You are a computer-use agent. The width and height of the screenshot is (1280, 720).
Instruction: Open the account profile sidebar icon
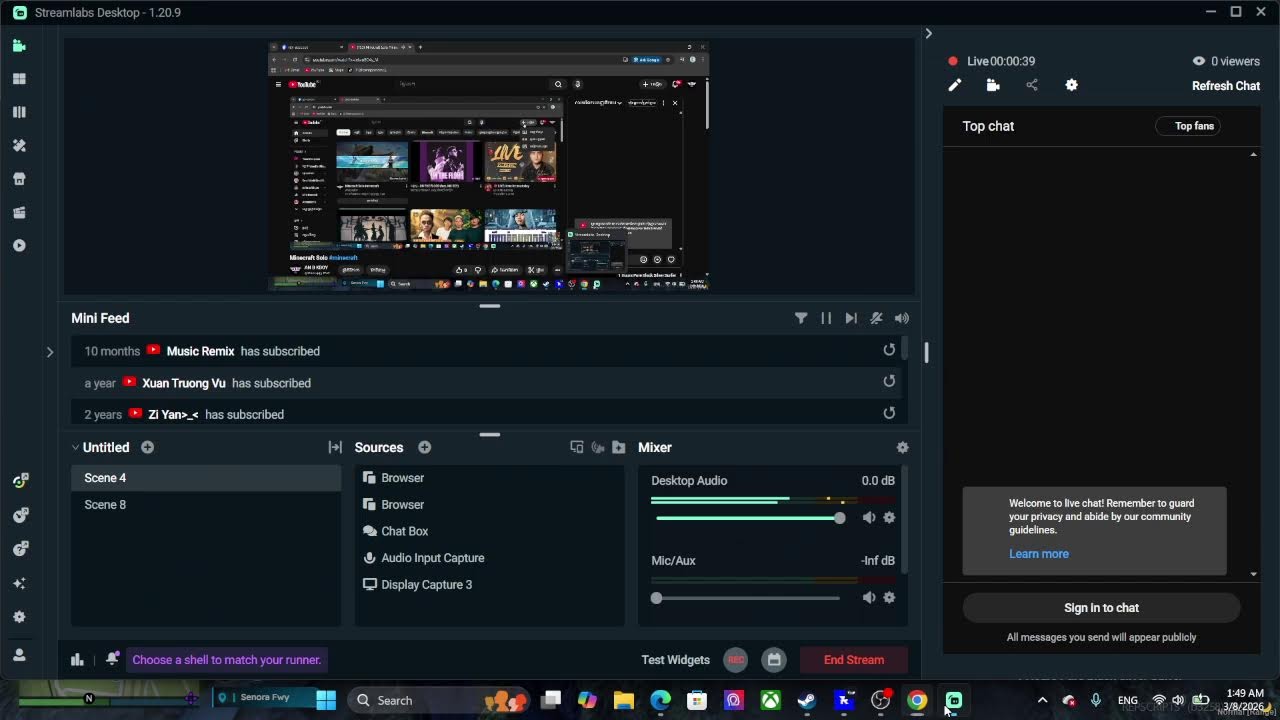pyautogui.click(x=19, y=655)
